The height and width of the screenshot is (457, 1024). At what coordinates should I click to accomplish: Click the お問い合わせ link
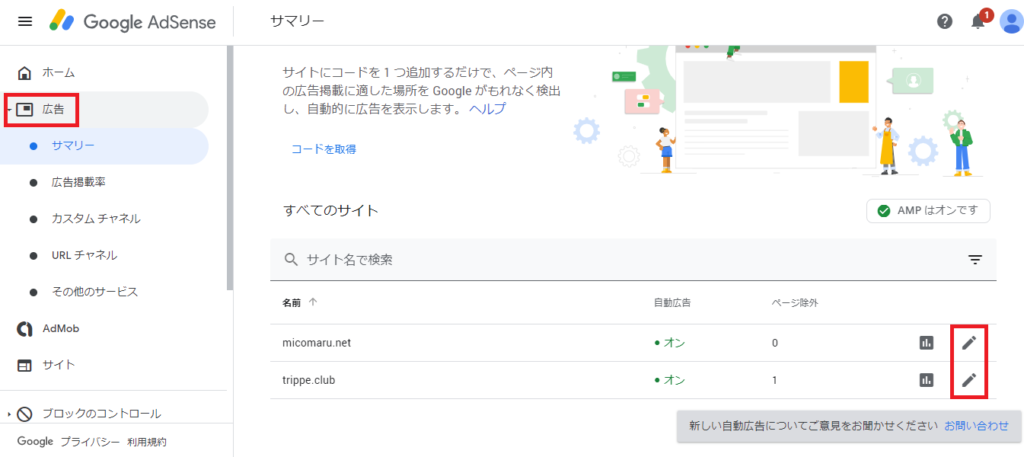point(976,426)
